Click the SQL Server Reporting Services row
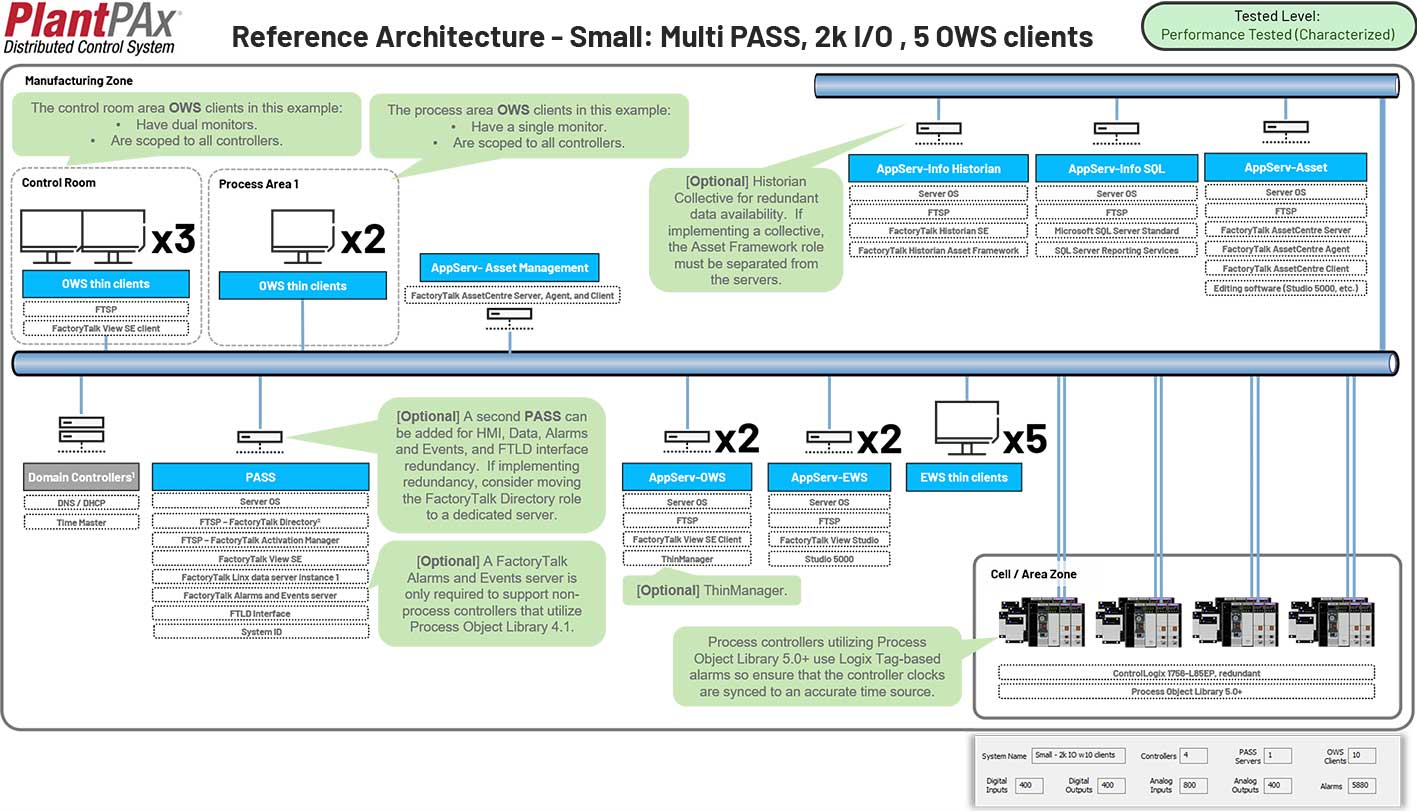The height and width of the screenshot is (811, 1417). pyautogui.click(x=1116, y=250)
